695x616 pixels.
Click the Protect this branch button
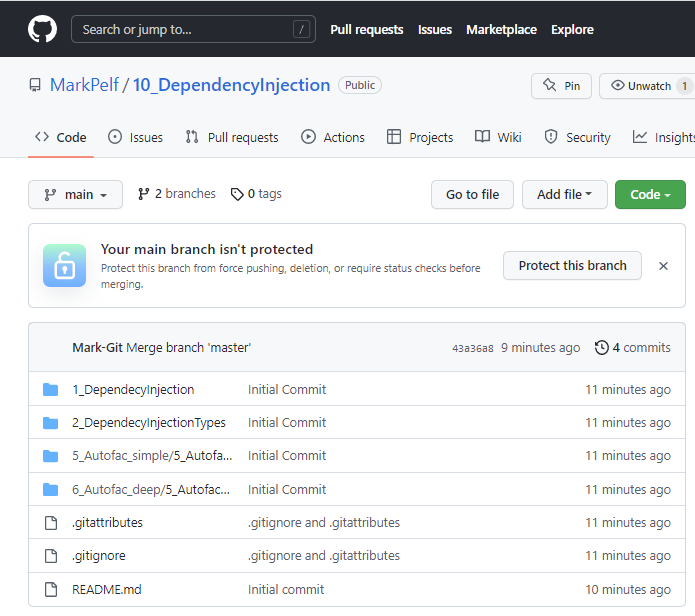coord(572,266)
